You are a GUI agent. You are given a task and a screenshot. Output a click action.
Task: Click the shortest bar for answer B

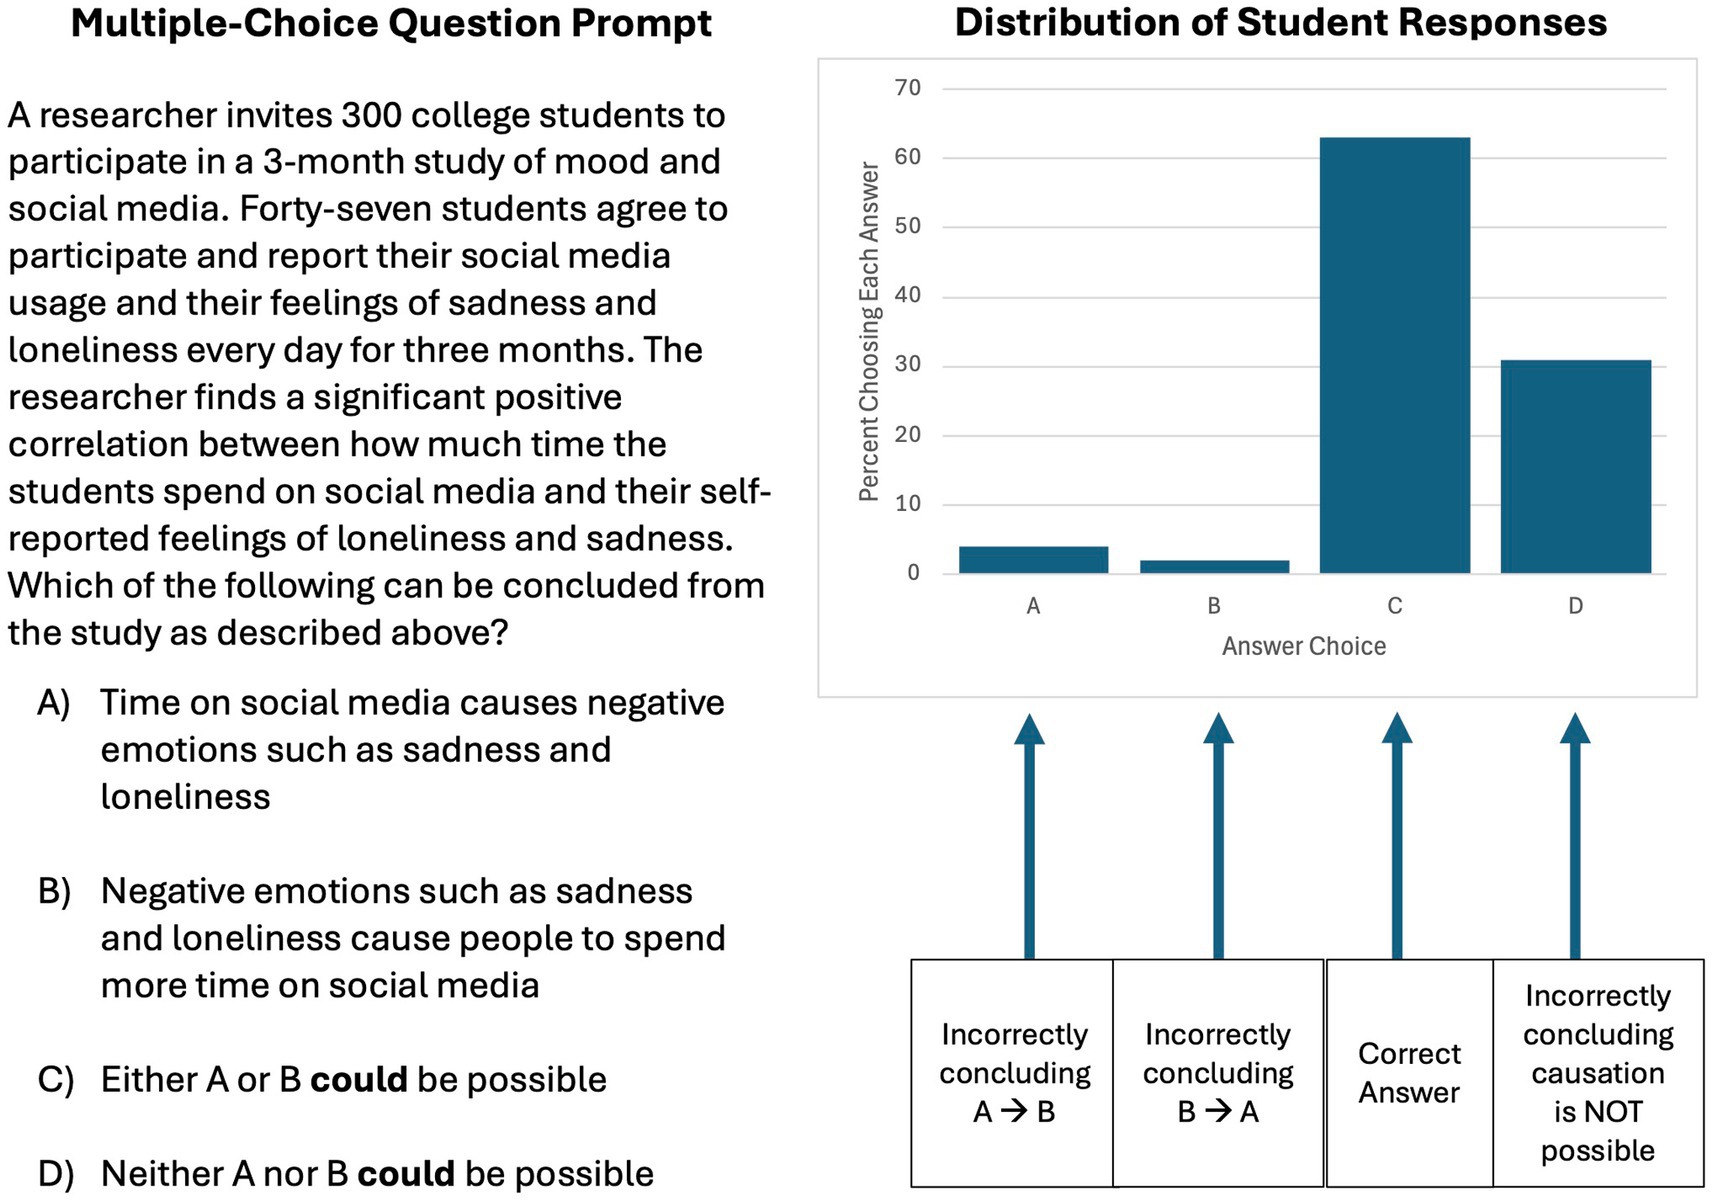[x=1214, y=566]
